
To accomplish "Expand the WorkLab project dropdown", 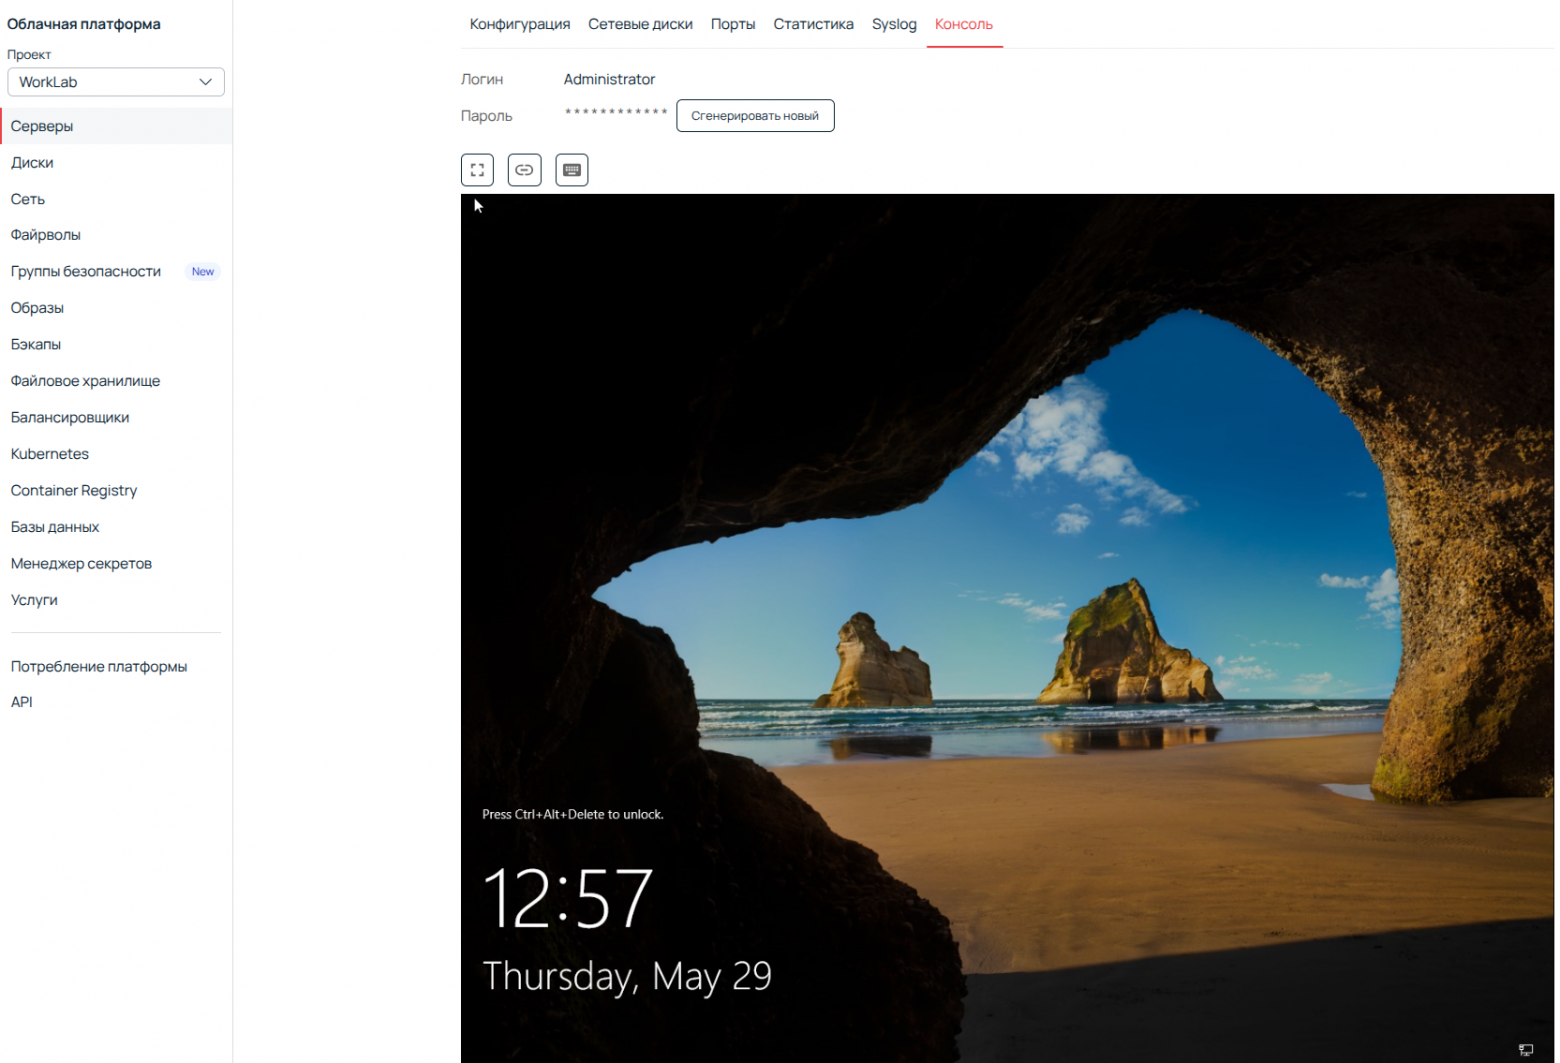I will [116, 82].
